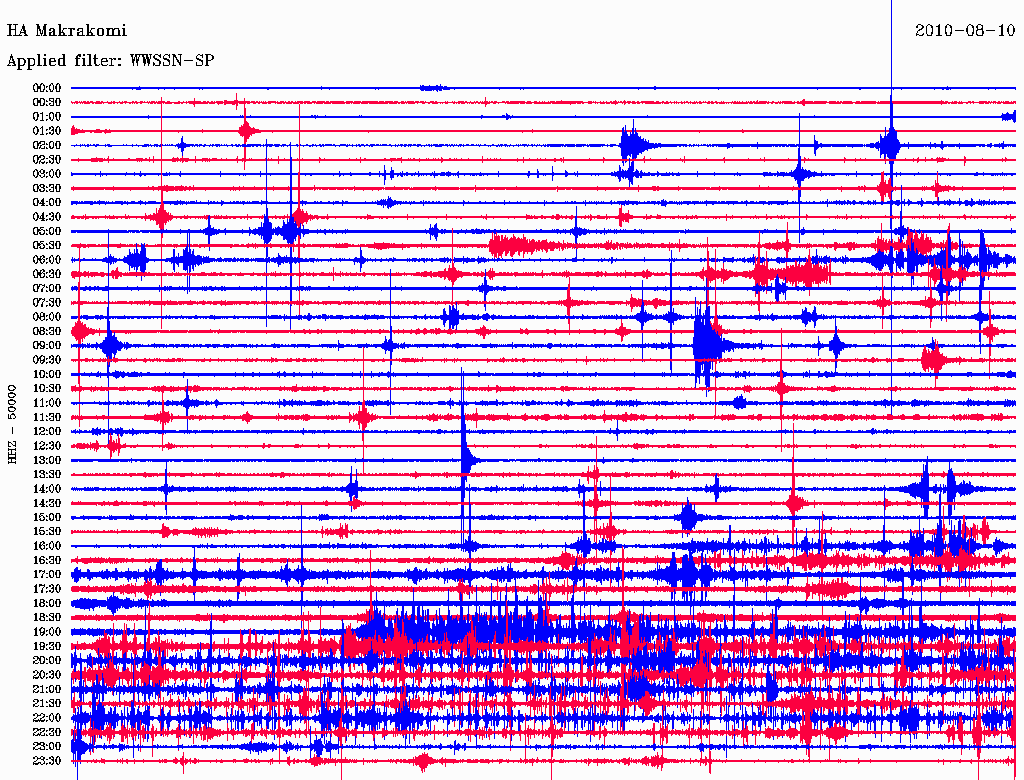1024x780 pixels.
Task: Select the 20:00 time label
Action: tap(46, 660)
